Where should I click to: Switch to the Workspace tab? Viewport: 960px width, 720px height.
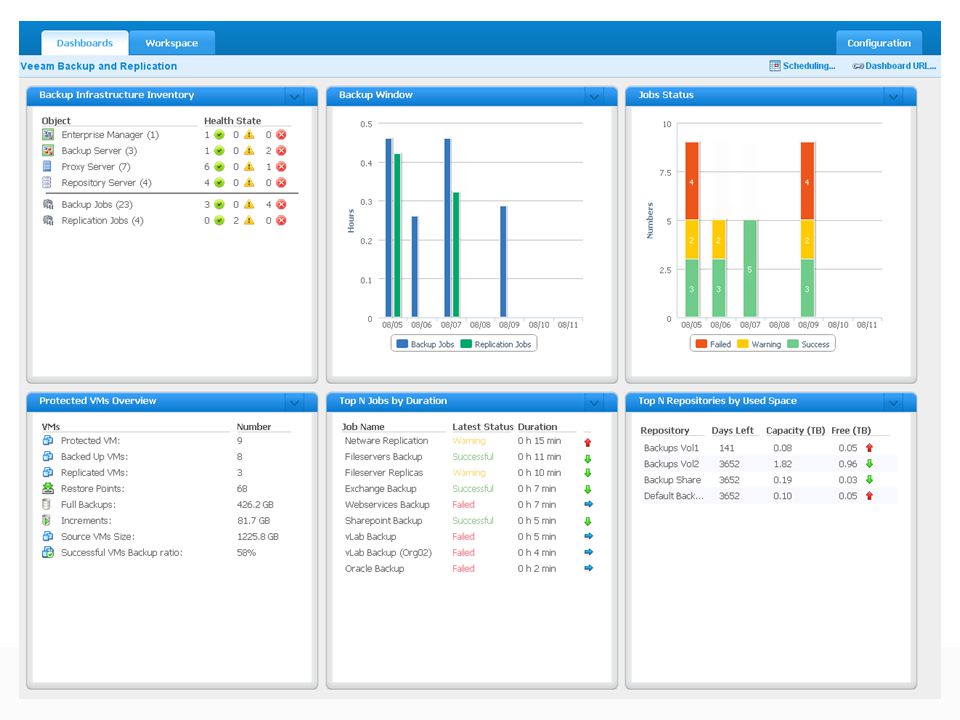[171, 43]
